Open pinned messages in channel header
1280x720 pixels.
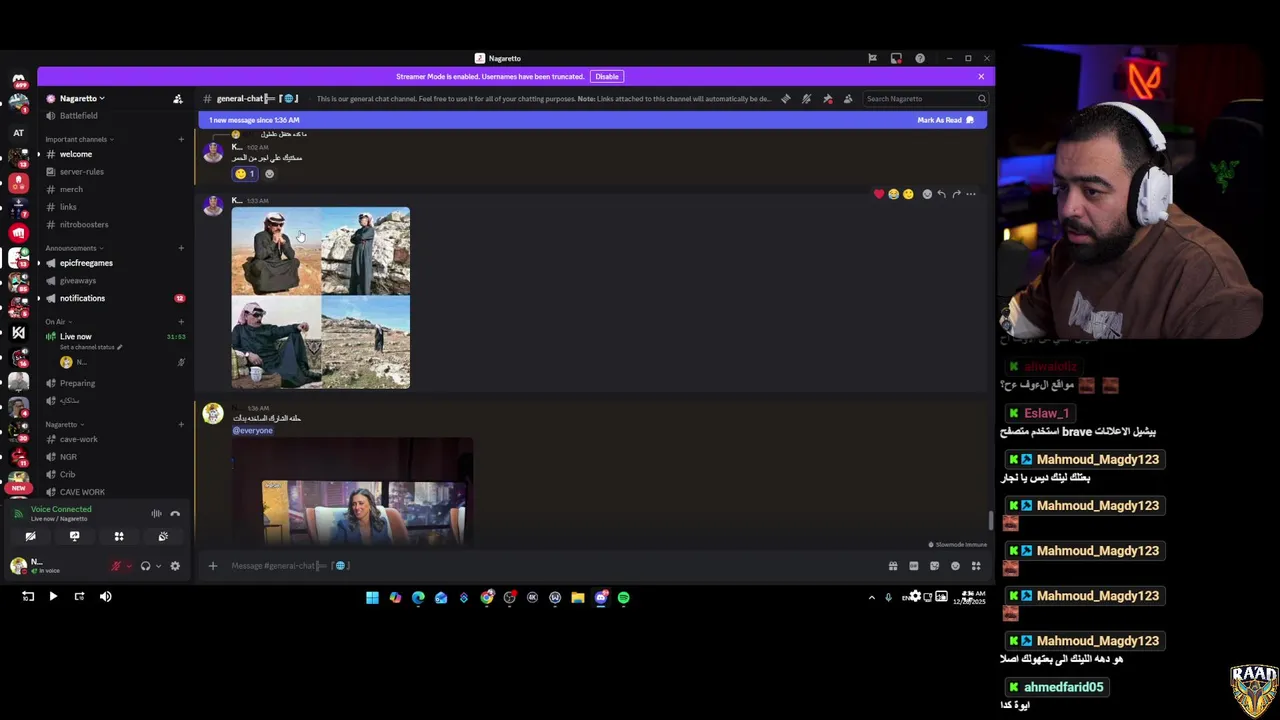827,99
